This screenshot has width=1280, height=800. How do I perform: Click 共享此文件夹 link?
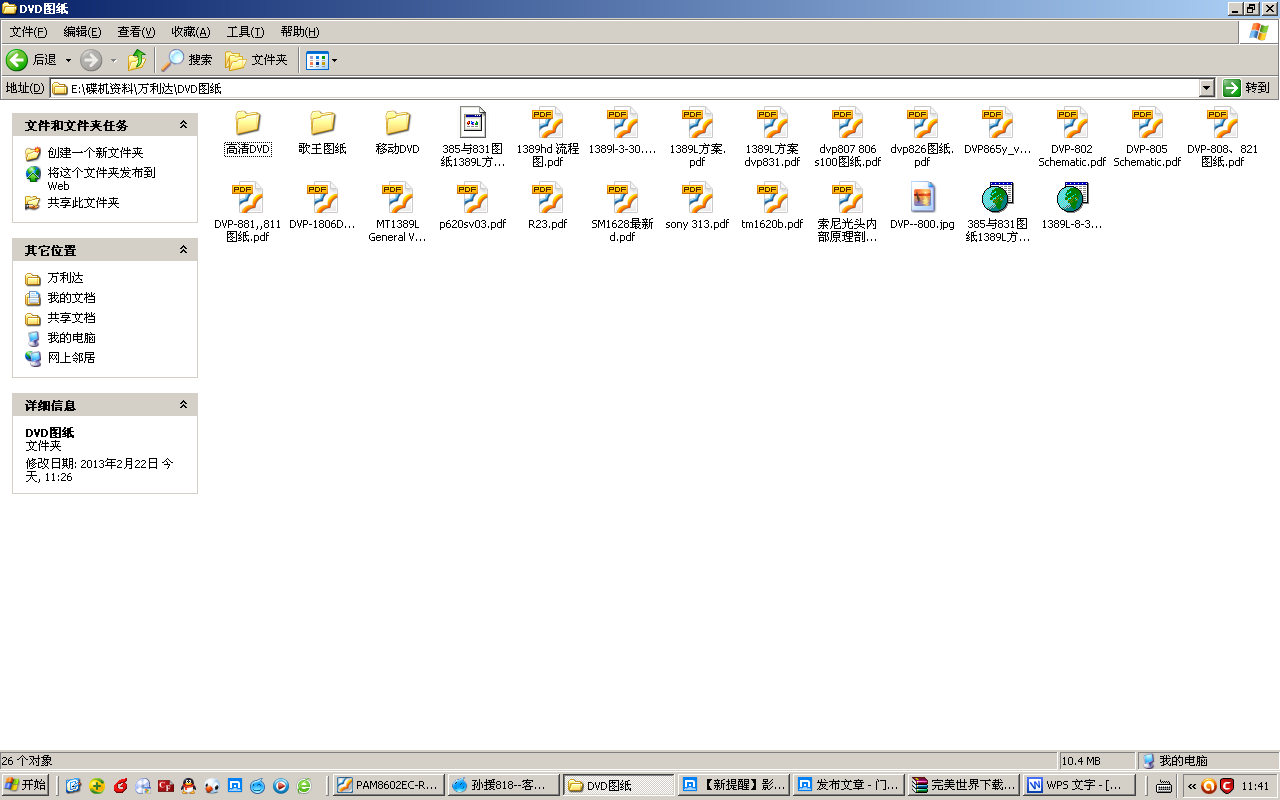83,203
